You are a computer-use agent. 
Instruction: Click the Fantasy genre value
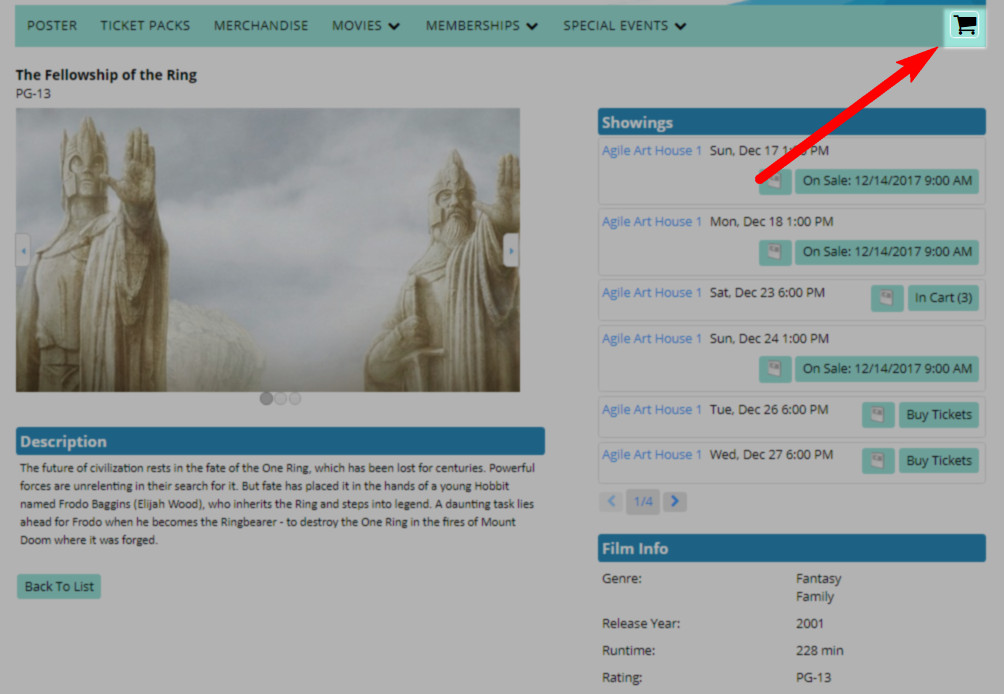[818, 579]
